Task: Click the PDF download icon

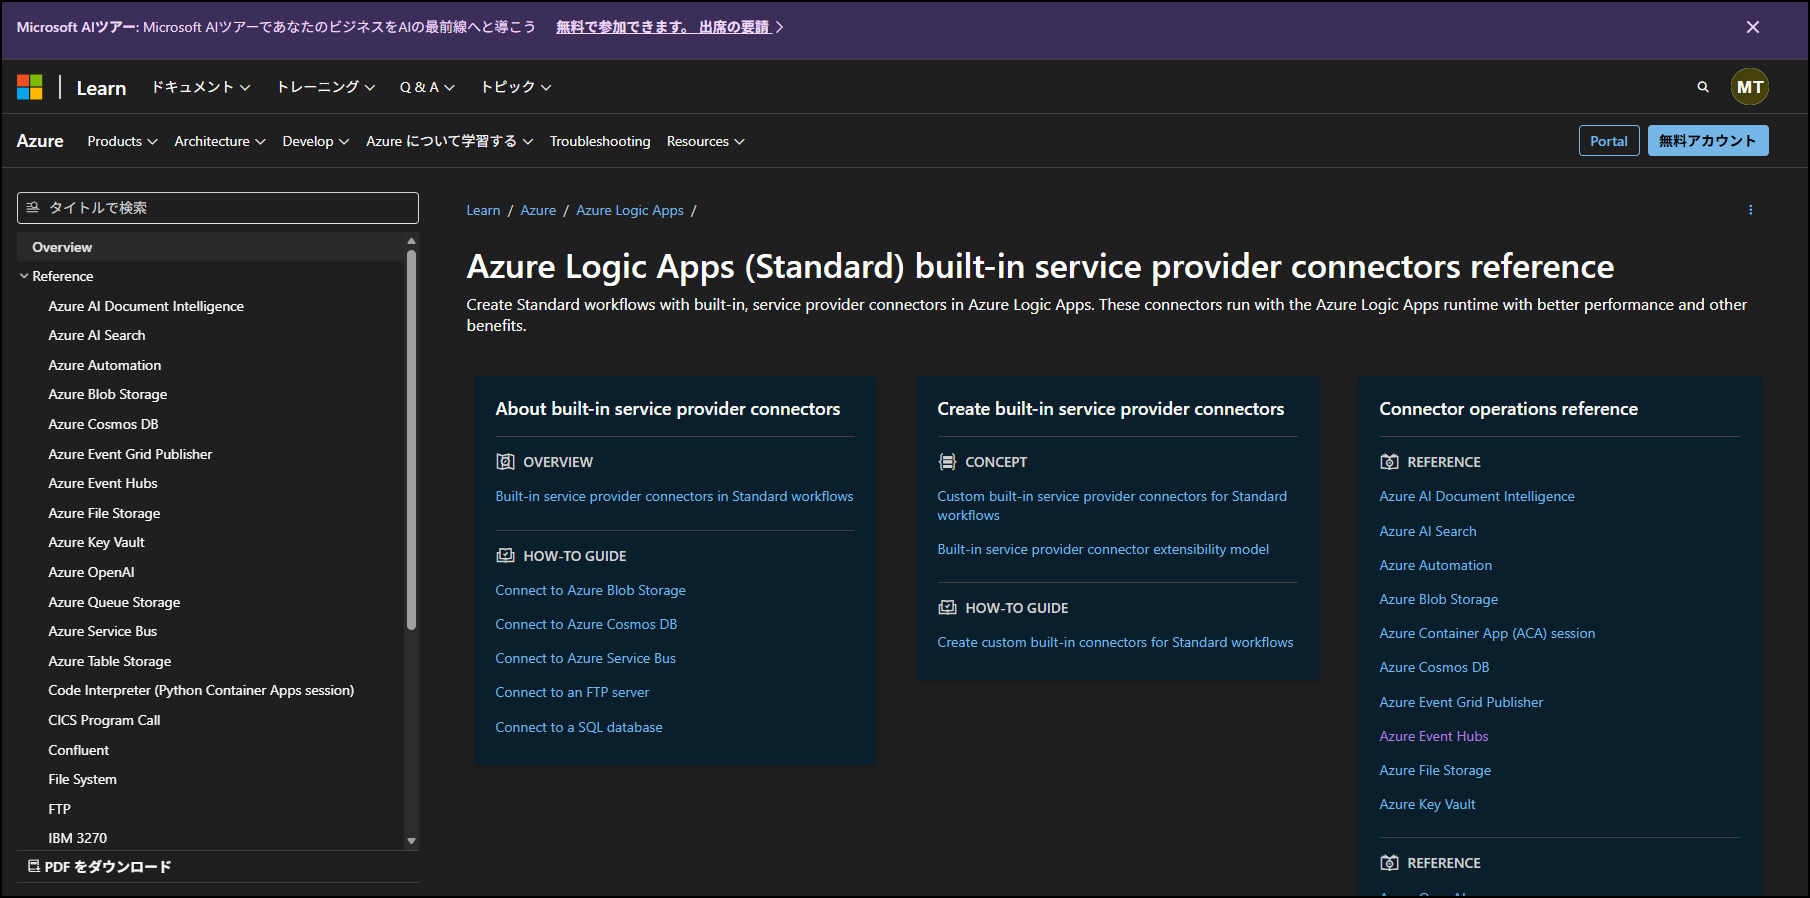Action: coord(34,866)
